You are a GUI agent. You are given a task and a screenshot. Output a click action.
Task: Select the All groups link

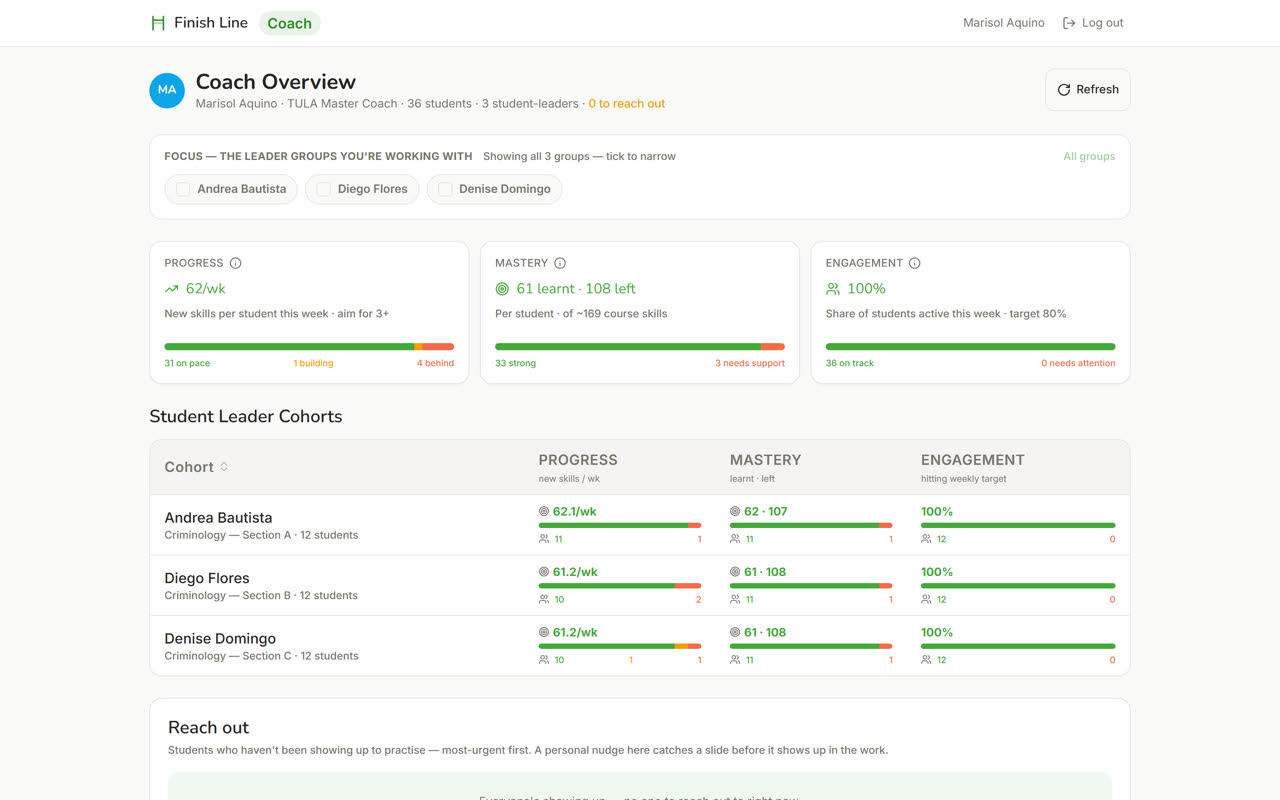coord(1089,156)
